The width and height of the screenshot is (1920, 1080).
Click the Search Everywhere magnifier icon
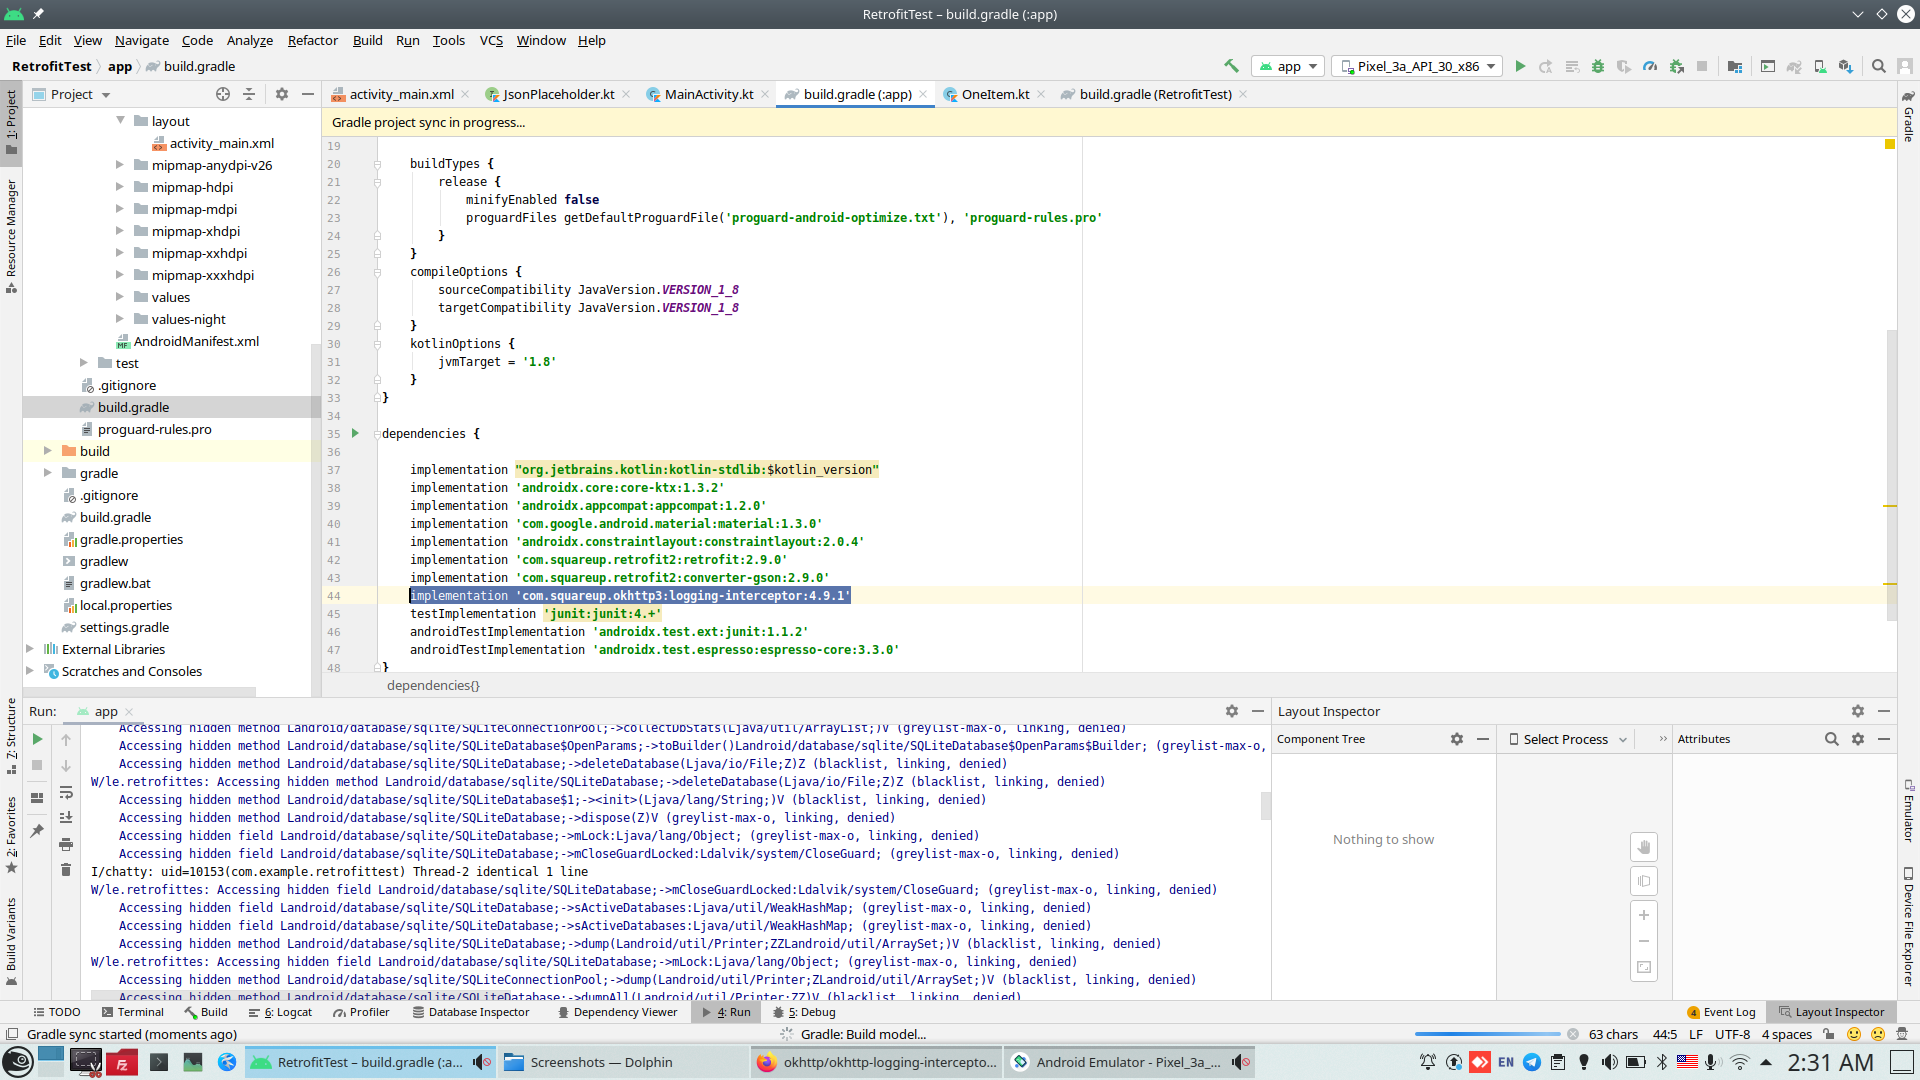click(1879, 66)
